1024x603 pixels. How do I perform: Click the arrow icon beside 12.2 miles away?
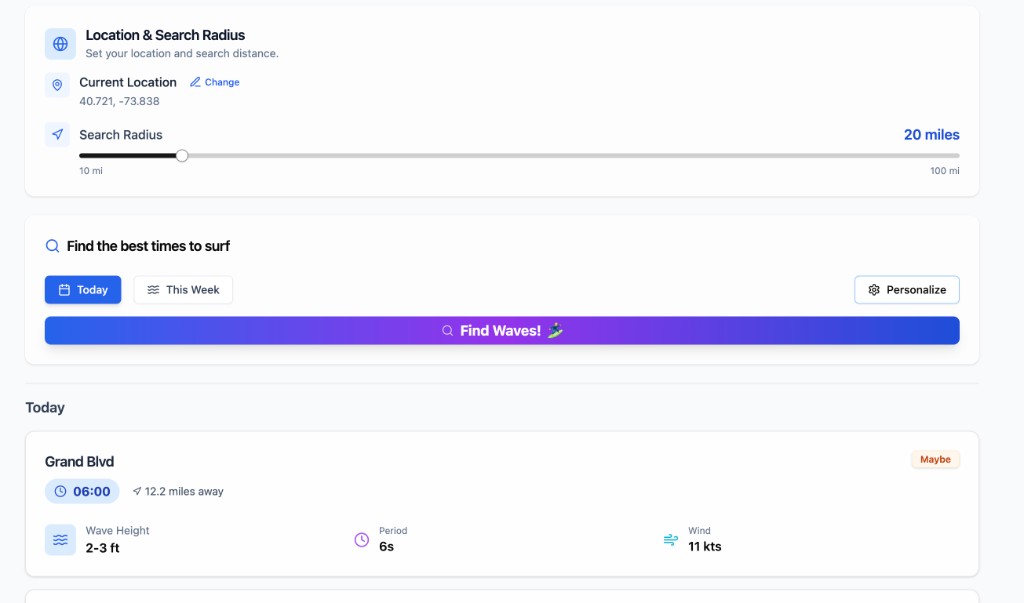click(x=137, y=492)
